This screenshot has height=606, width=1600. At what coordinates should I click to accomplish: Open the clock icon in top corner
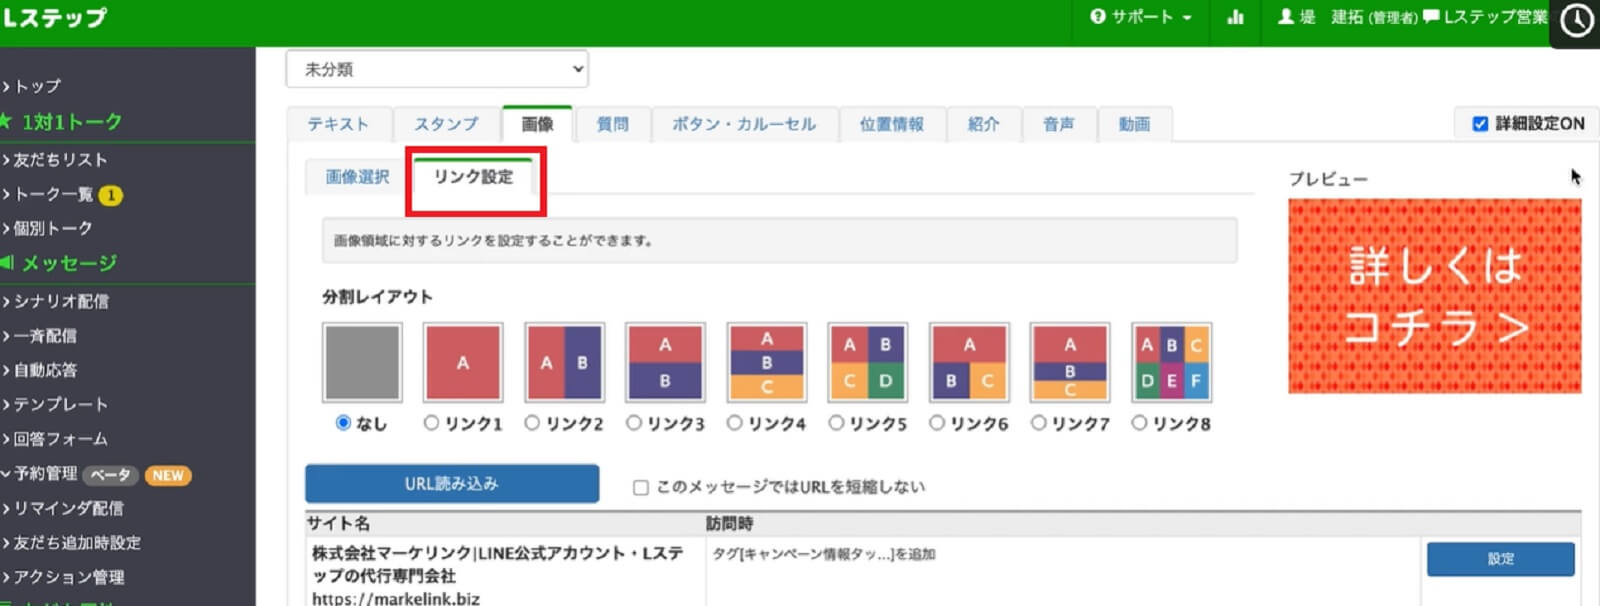point(1576,21)
